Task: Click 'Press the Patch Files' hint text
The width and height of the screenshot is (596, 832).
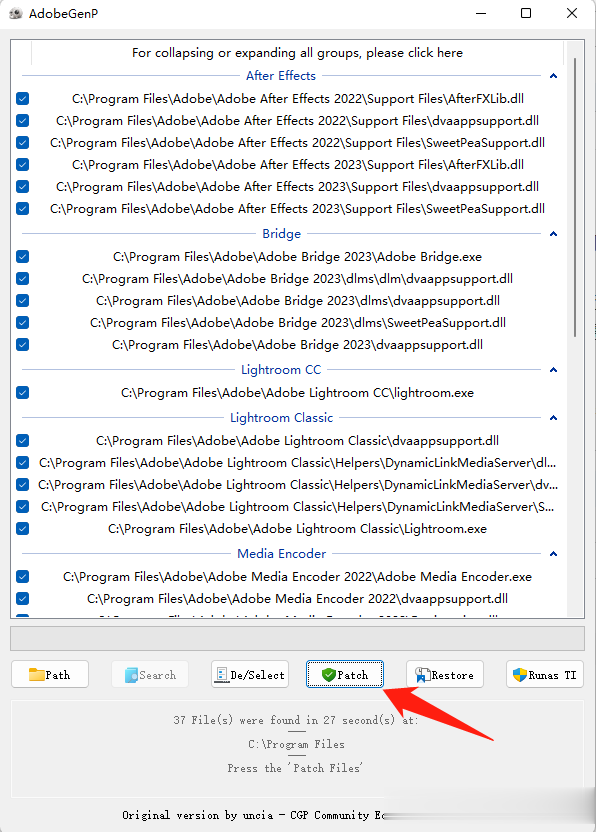Action: [295, 768]
